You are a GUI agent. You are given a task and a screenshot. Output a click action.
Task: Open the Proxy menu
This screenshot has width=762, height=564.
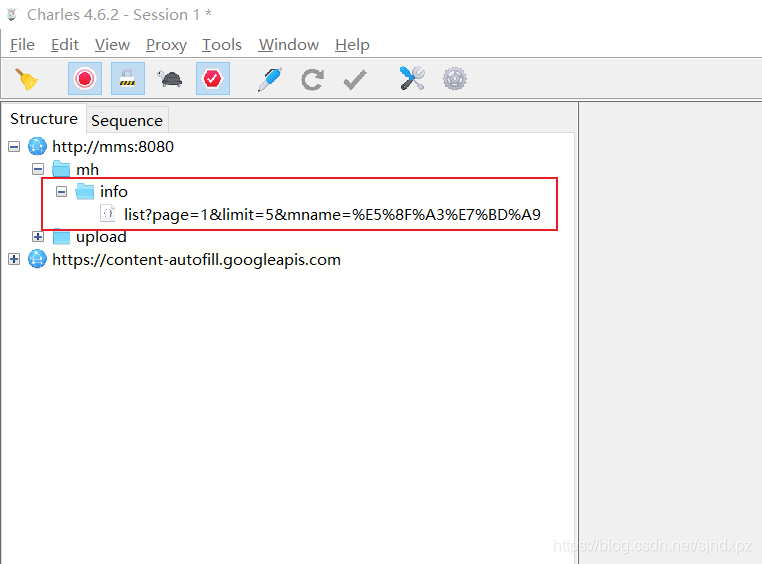(x=166, y=45)
